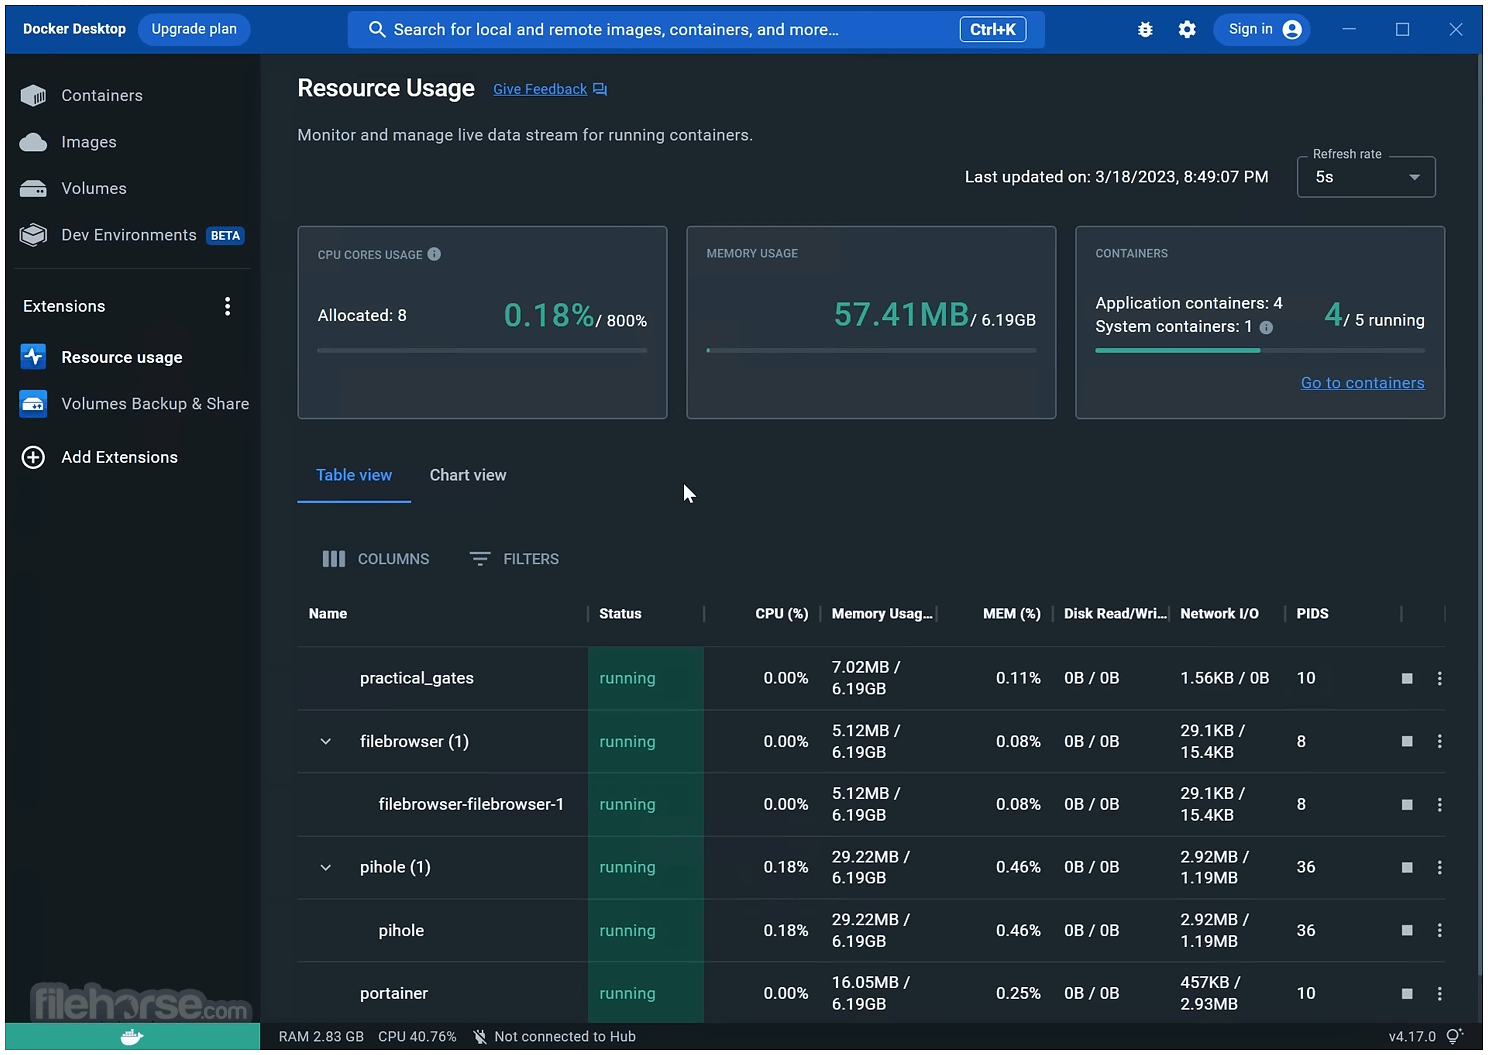This screenshot has width=1488, height=1055.
Task: Open the FILTERS panel
Action: pyautogui.click(x=515, y=559)
